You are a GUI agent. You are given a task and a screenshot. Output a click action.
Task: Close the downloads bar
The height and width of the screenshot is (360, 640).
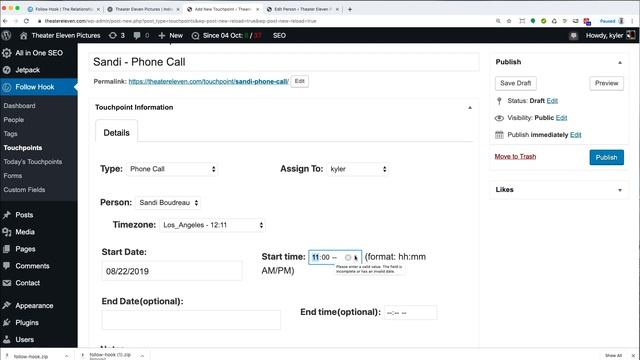pyautogui.click(x=633, y=356)
